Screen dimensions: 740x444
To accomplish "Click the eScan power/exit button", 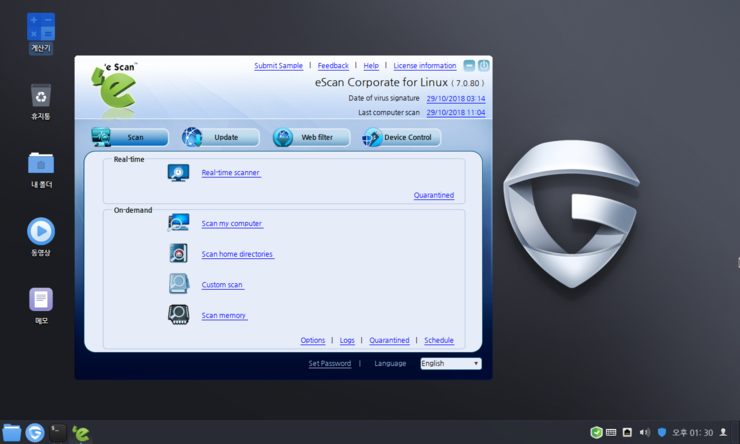I will coord(484,66).
